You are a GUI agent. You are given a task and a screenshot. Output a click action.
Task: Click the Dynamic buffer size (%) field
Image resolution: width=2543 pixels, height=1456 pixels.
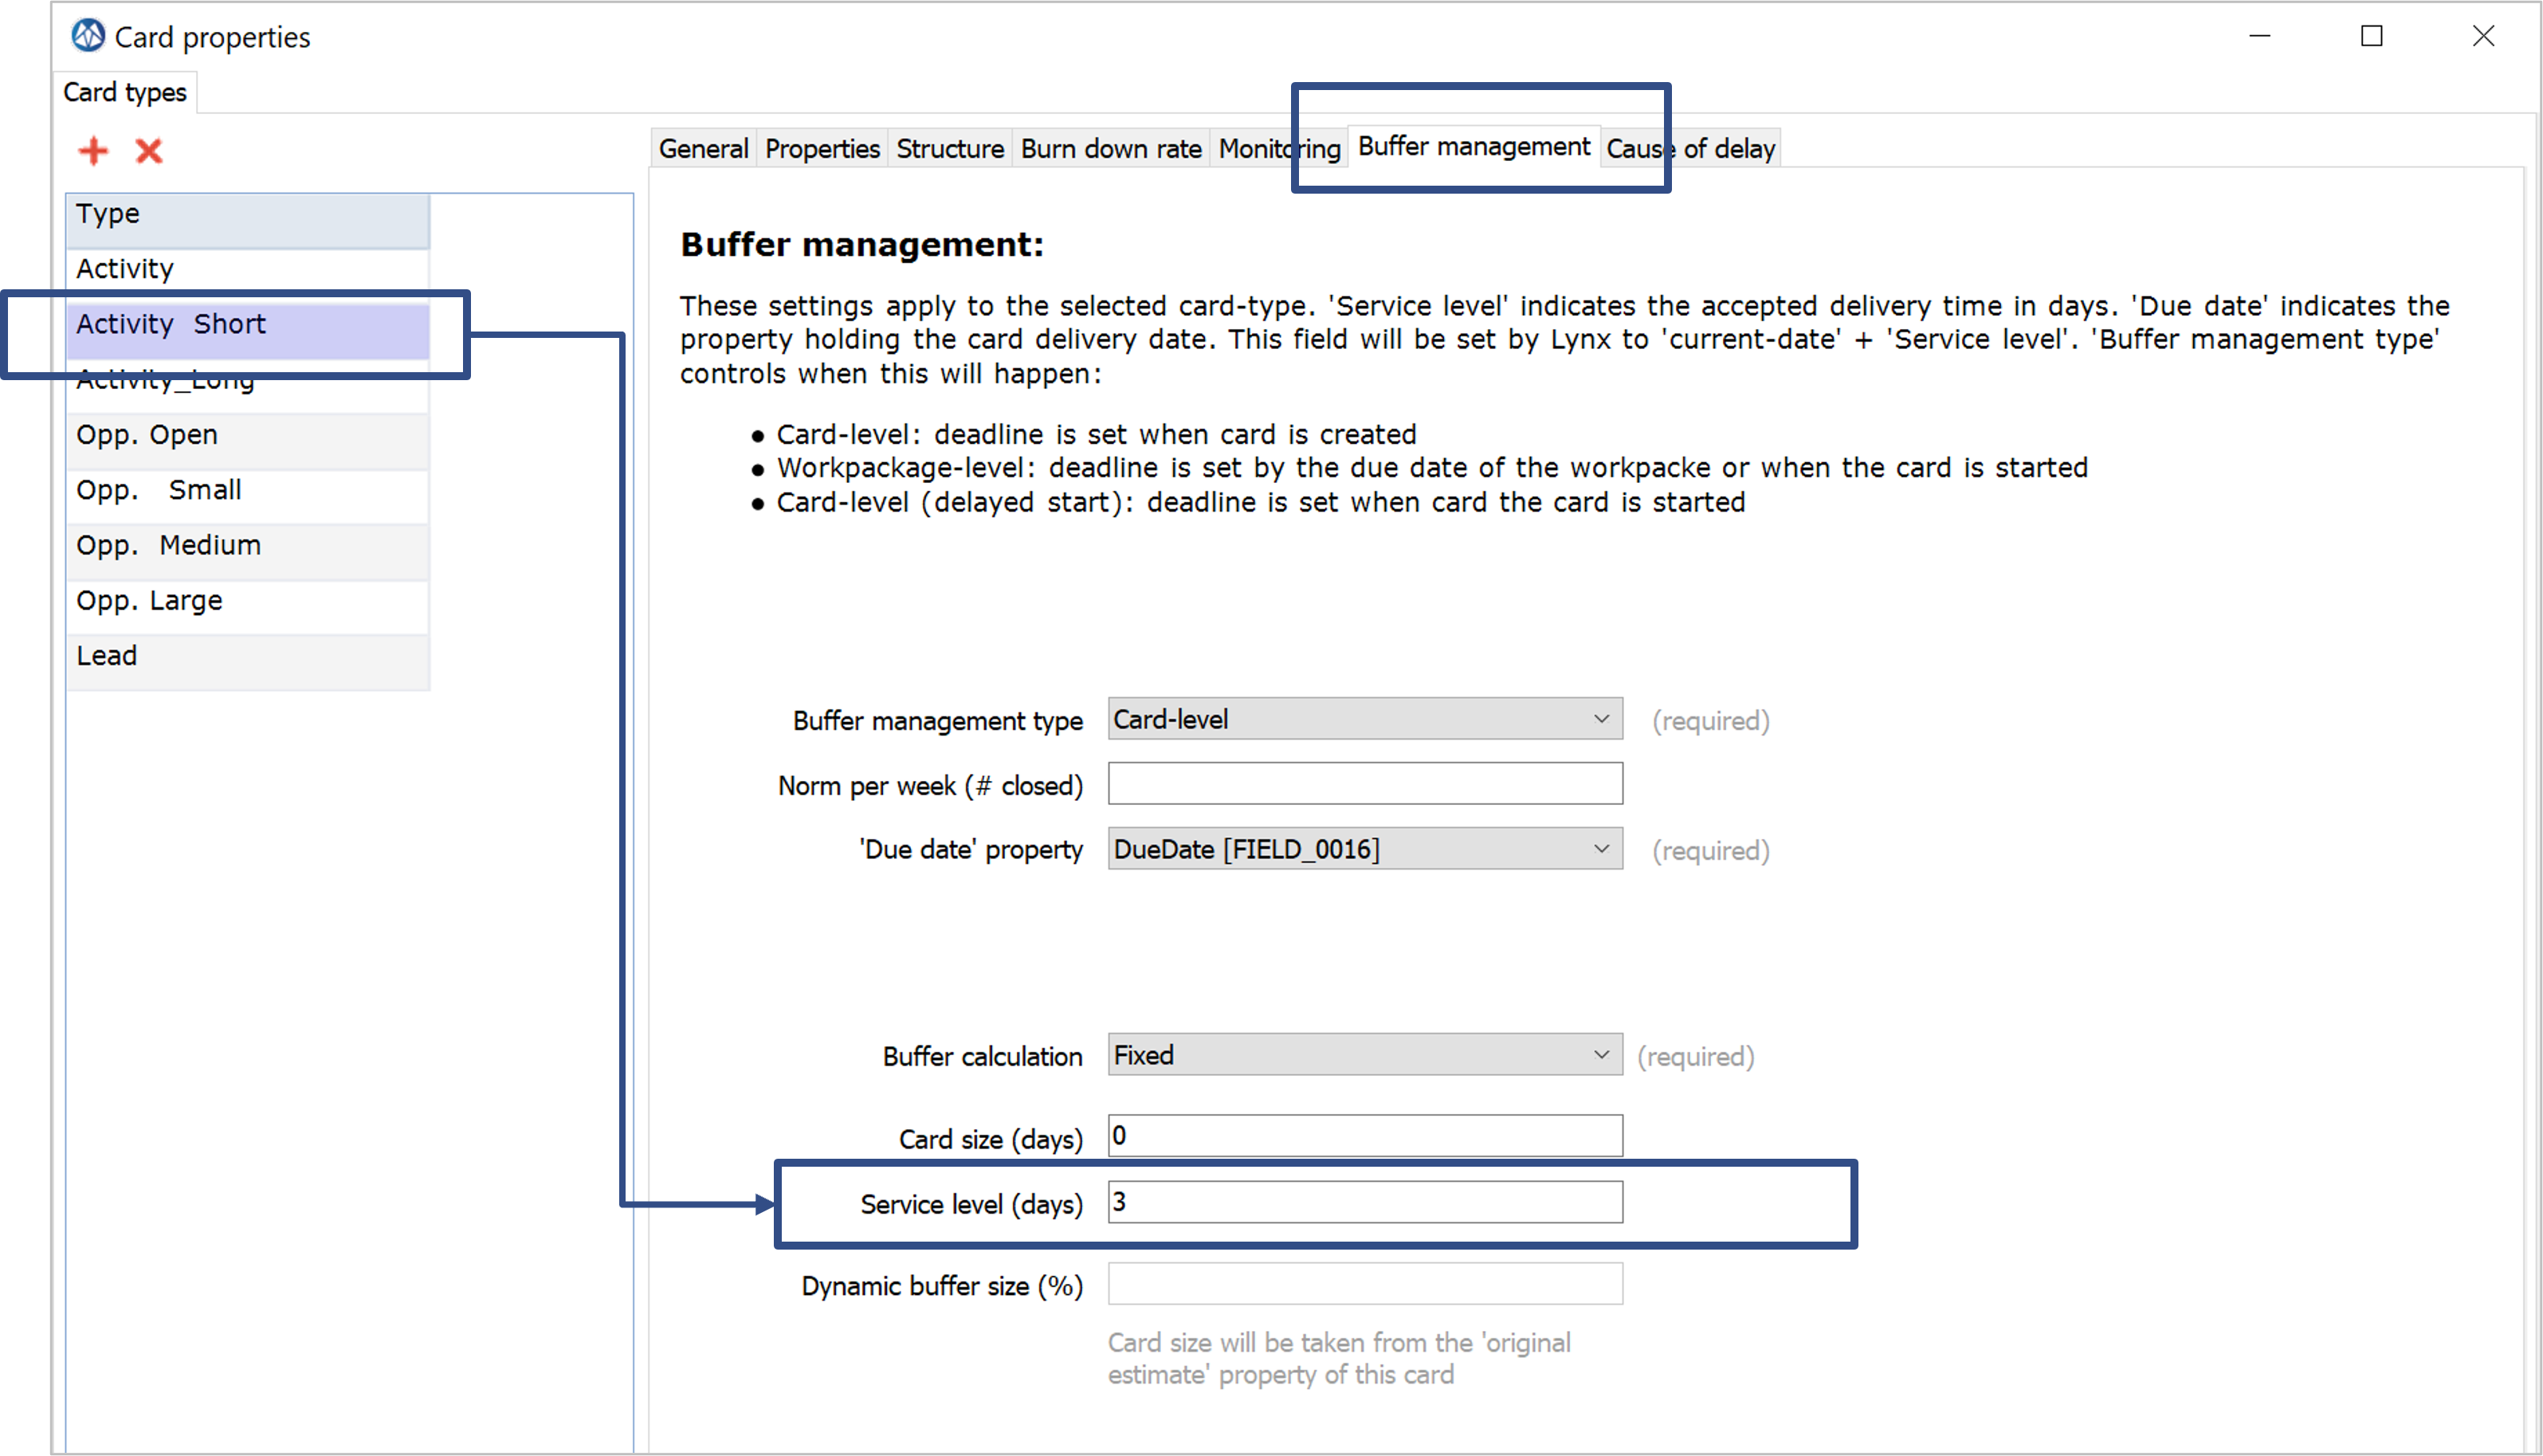[1364, 1284]
